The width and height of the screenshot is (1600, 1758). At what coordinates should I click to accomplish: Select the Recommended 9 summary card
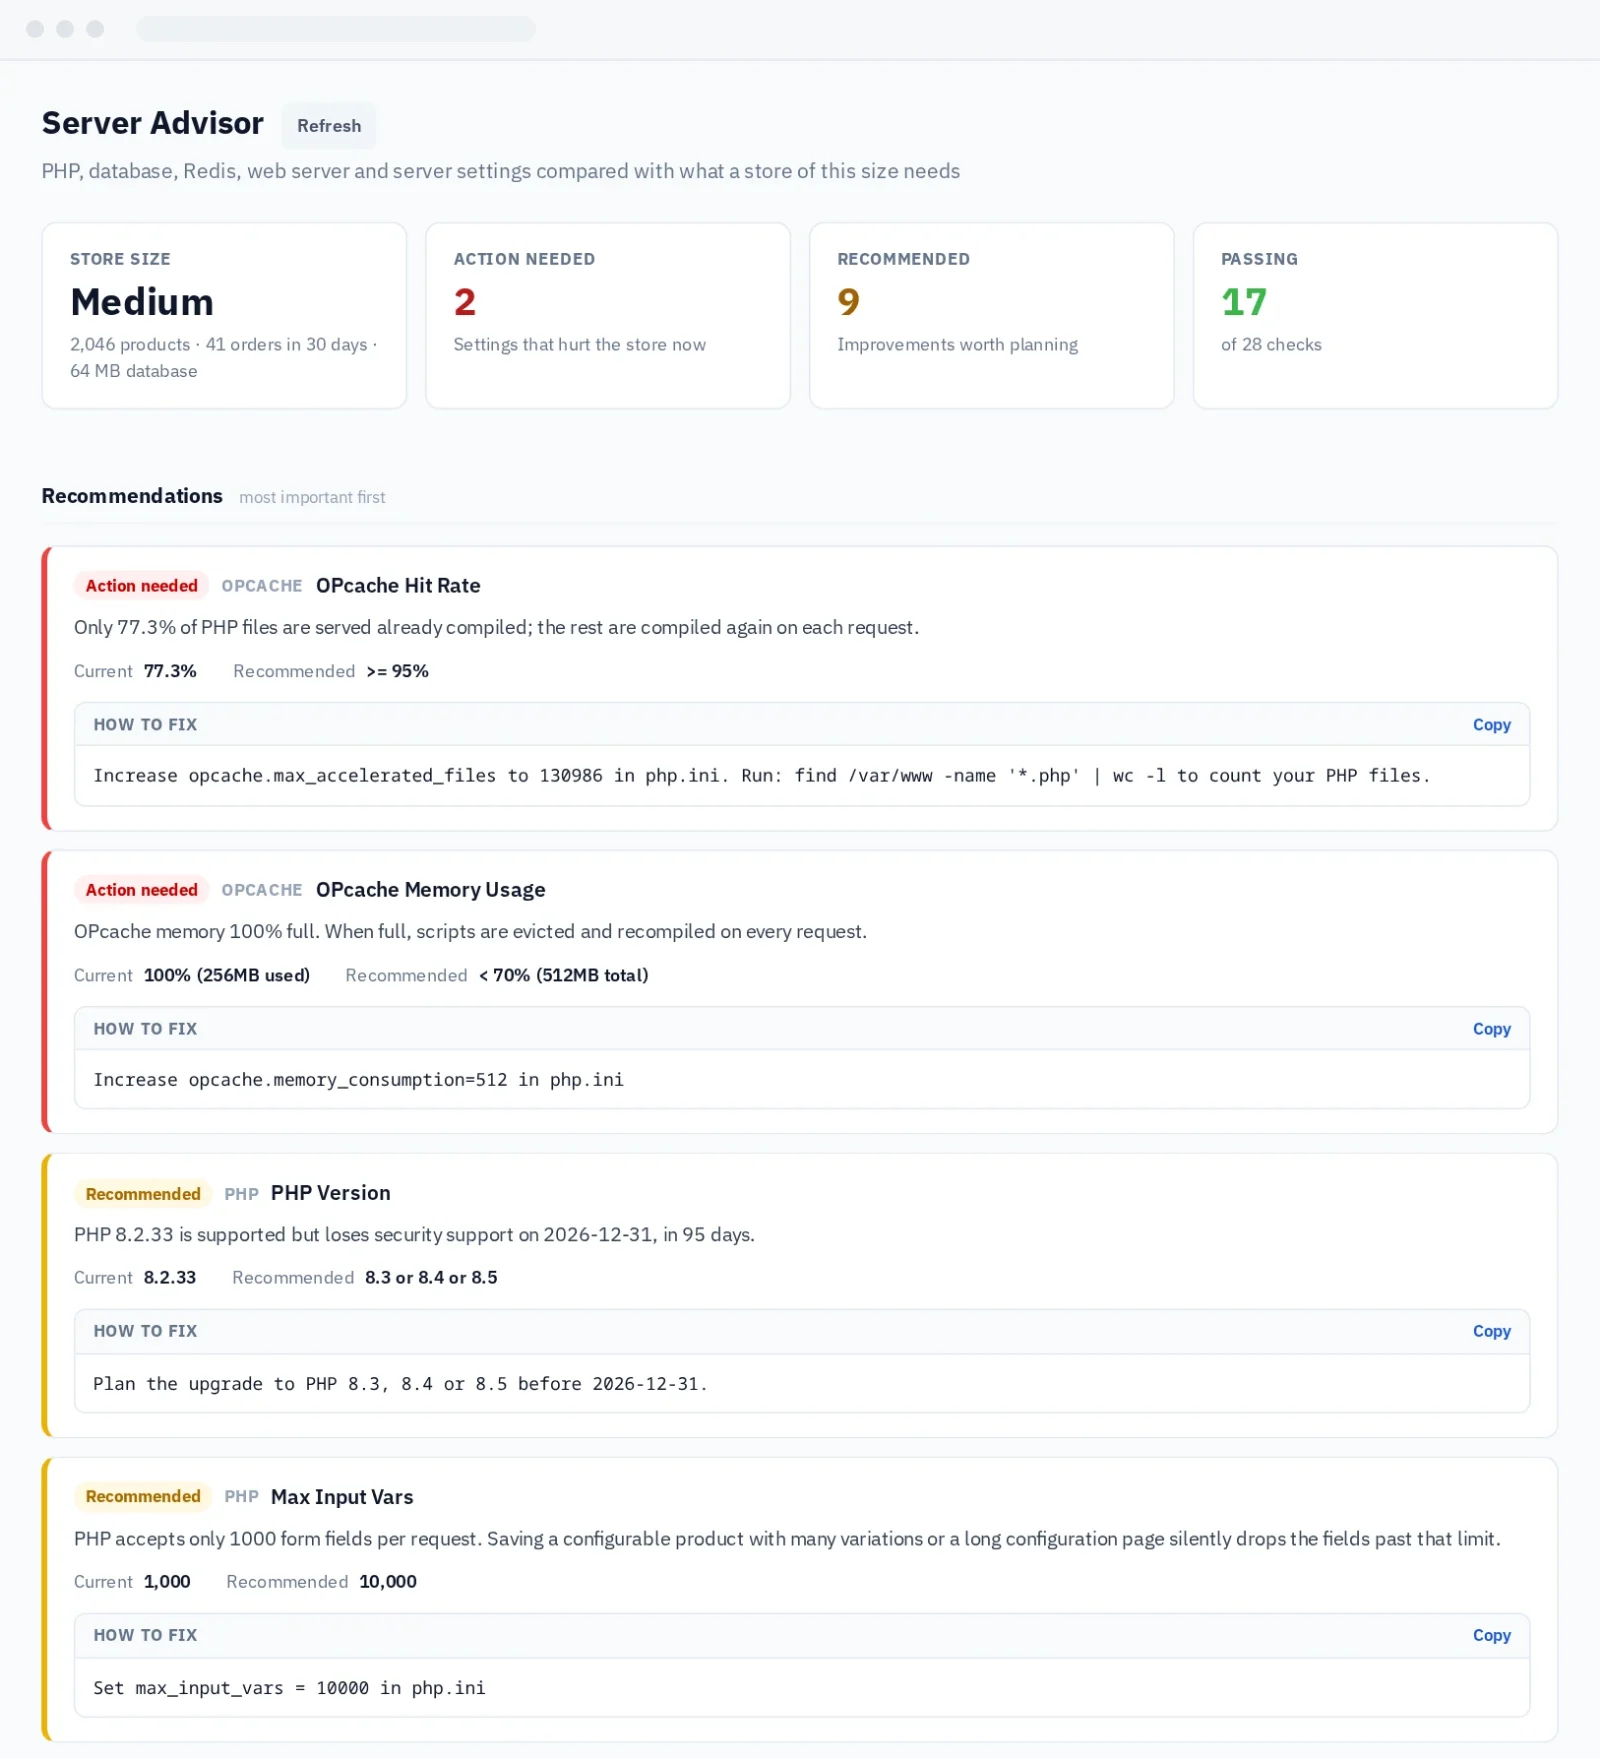992,315
